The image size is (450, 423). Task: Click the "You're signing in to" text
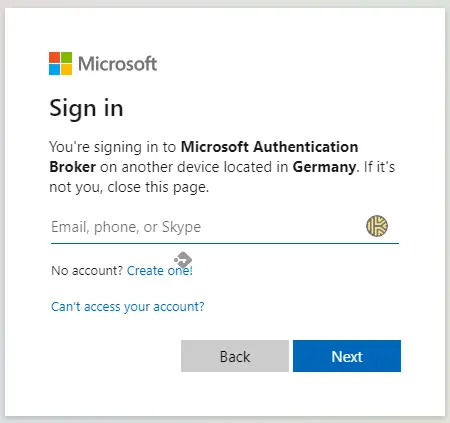click(x=113, y=147)
